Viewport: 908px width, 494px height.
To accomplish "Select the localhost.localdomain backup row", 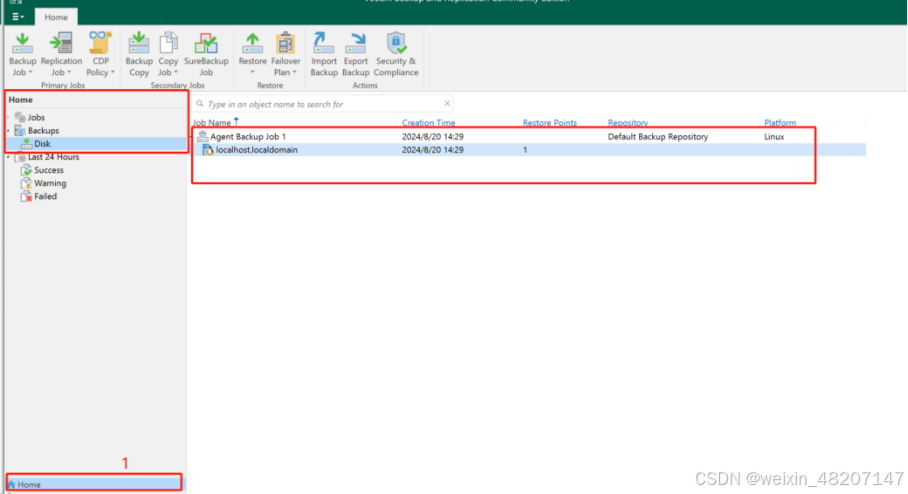I will click(x=529, y=150).
